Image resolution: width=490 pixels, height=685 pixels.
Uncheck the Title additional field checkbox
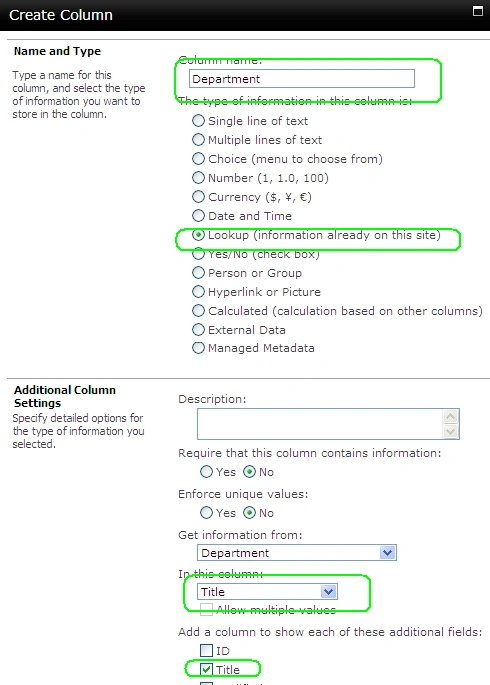point(207,669)
